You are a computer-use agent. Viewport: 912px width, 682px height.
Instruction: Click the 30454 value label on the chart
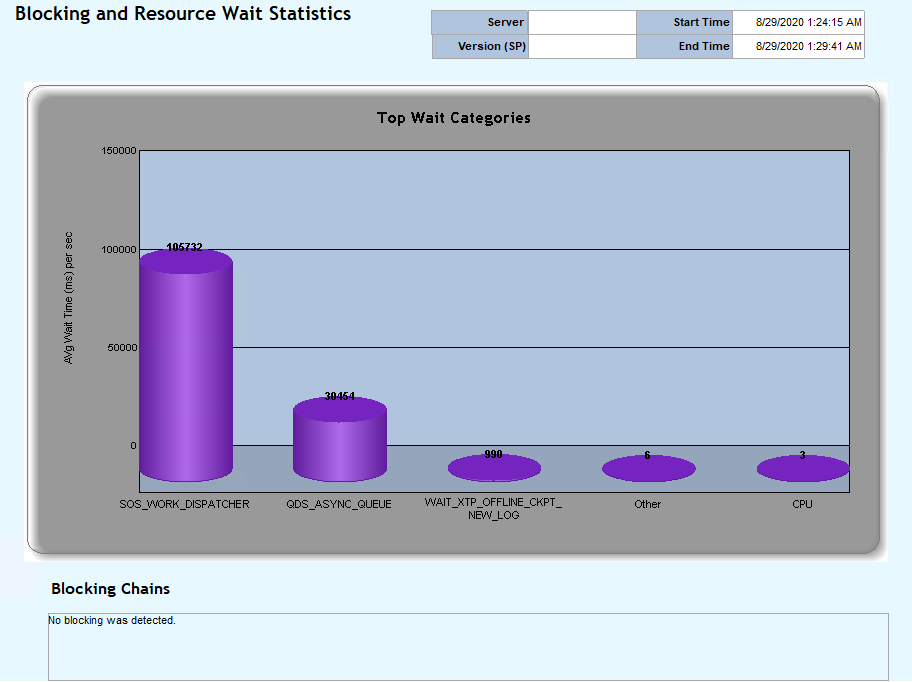pyautogui.click(x=342, y=396)
